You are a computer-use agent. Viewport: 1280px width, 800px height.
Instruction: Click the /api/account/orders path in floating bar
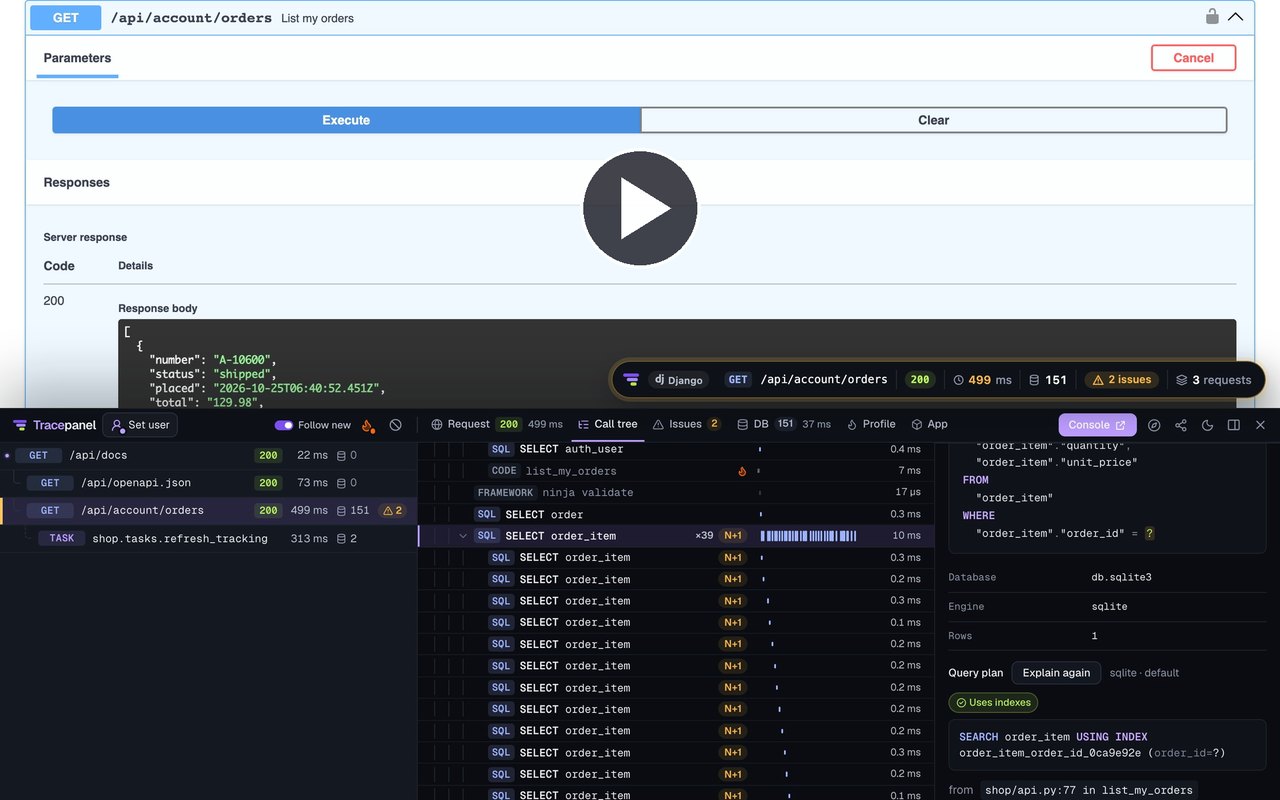(824, 380)
